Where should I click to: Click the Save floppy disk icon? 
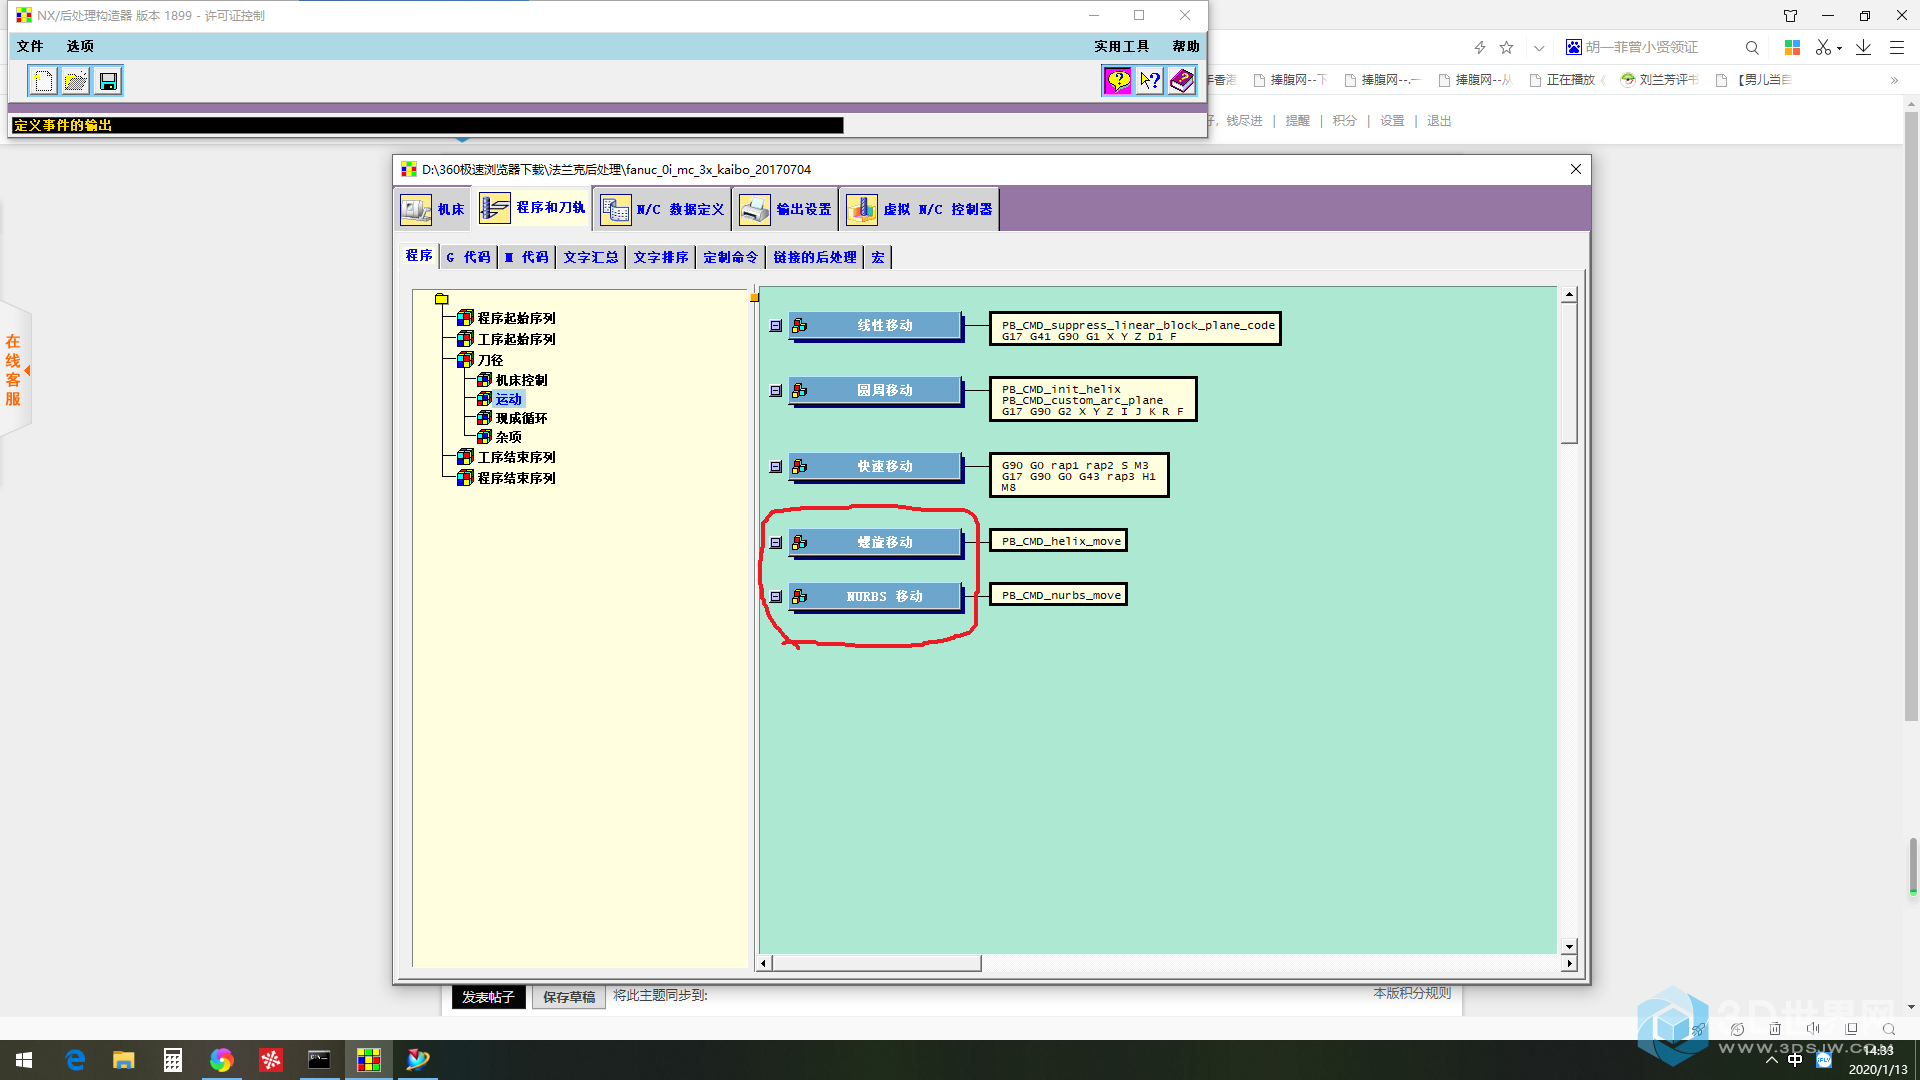coord(108,81)
